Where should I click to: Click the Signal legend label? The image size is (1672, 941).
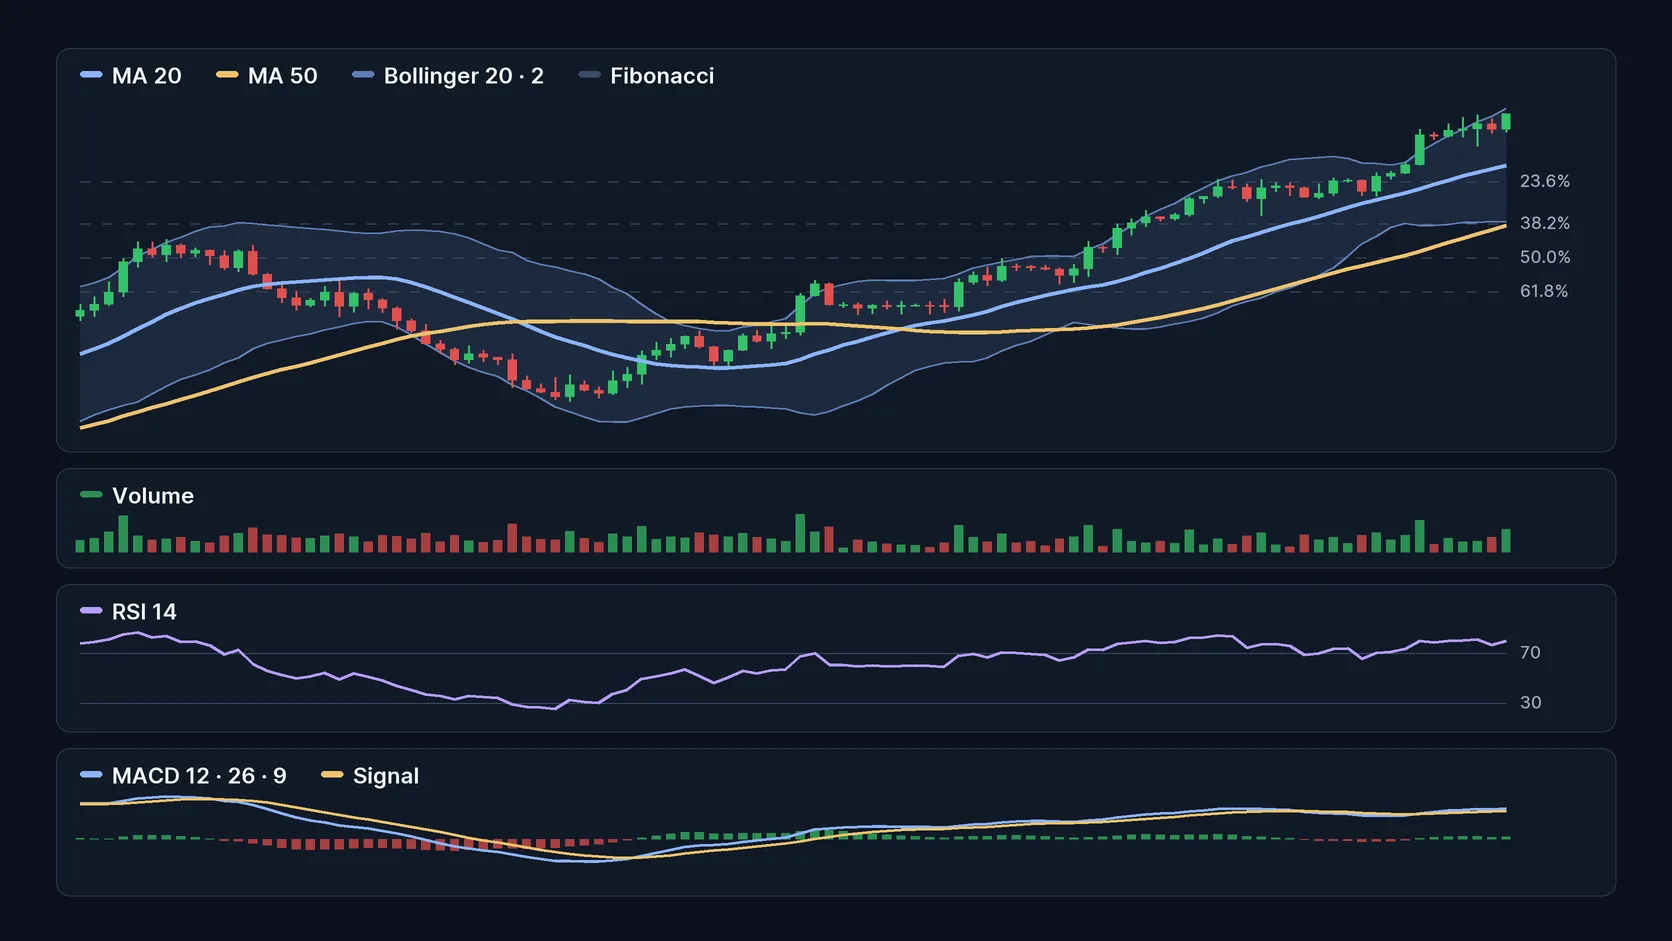(386, 776)
